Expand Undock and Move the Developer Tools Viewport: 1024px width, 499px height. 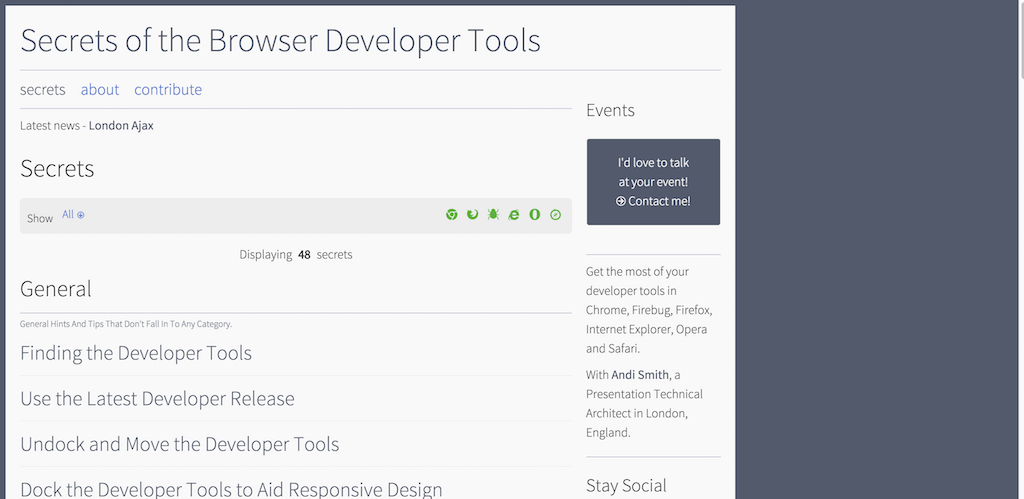tap(180, 444)
